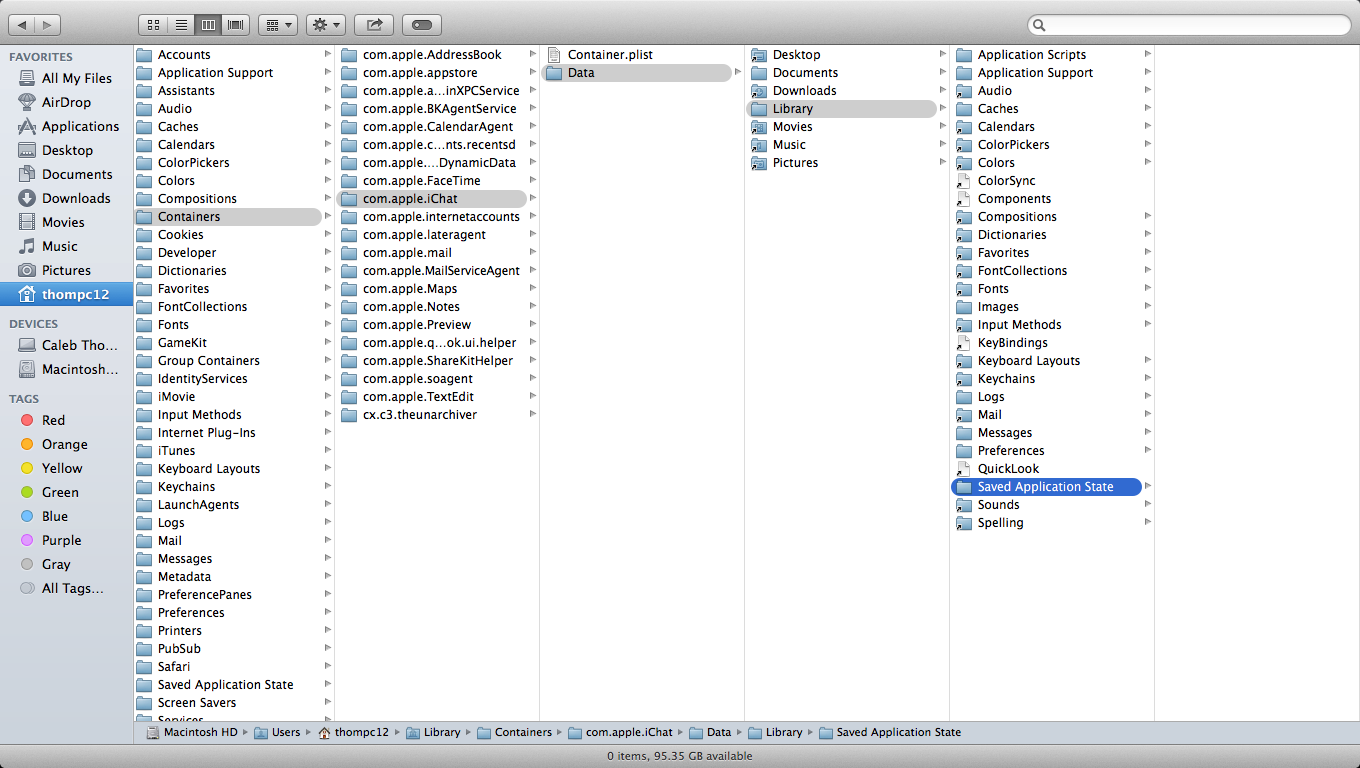Expand the arrow beside Spelling
The height and width of the screenshot is (768, 1360).
pos(1147,523)
